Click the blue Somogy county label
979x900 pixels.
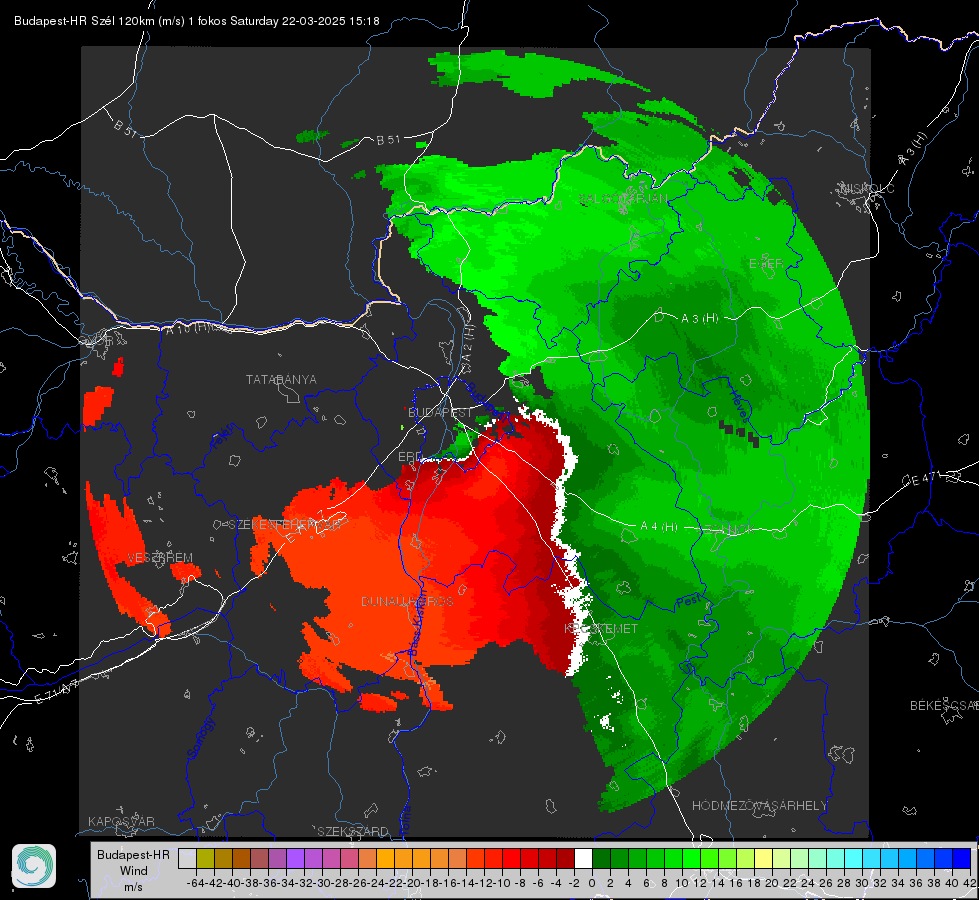tap(200, 738)
